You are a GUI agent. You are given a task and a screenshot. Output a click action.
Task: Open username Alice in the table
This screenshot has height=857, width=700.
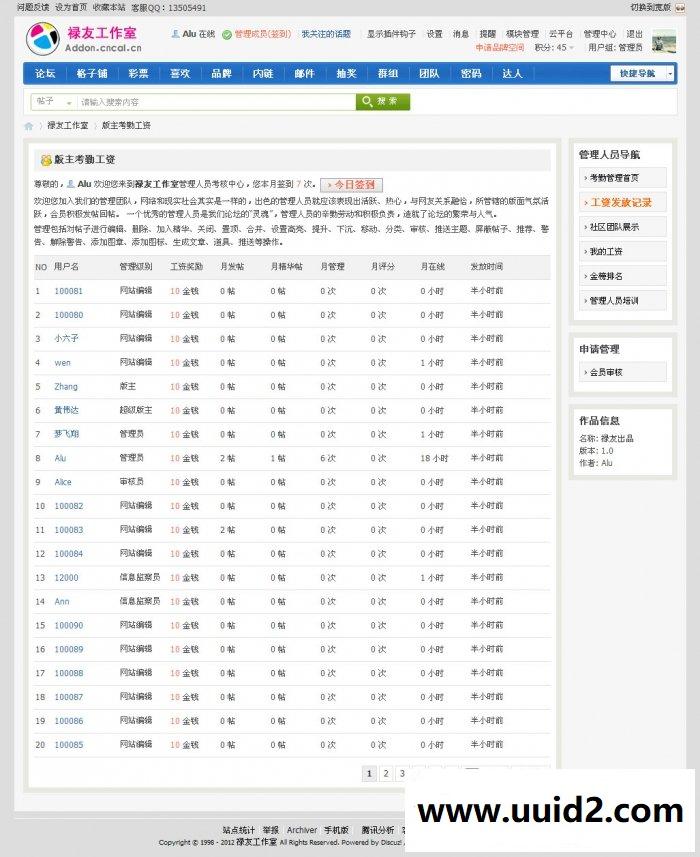[x=63, y=482]
